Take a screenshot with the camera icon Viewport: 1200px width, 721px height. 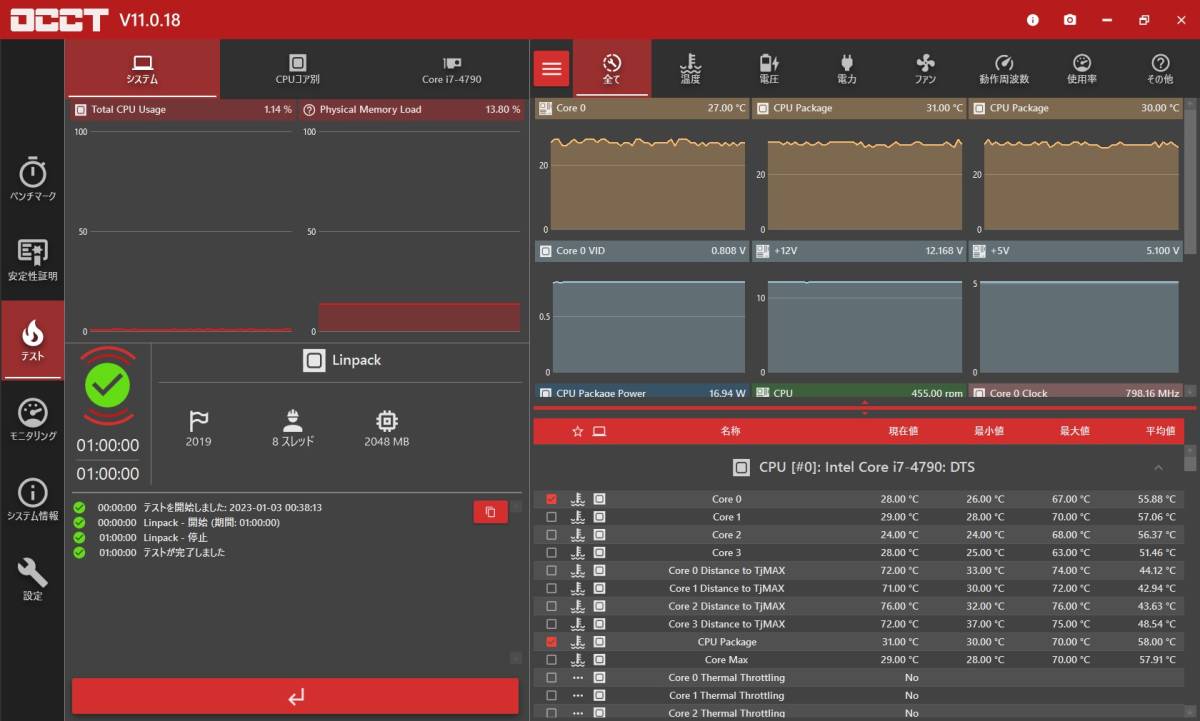click(1070, 20)
